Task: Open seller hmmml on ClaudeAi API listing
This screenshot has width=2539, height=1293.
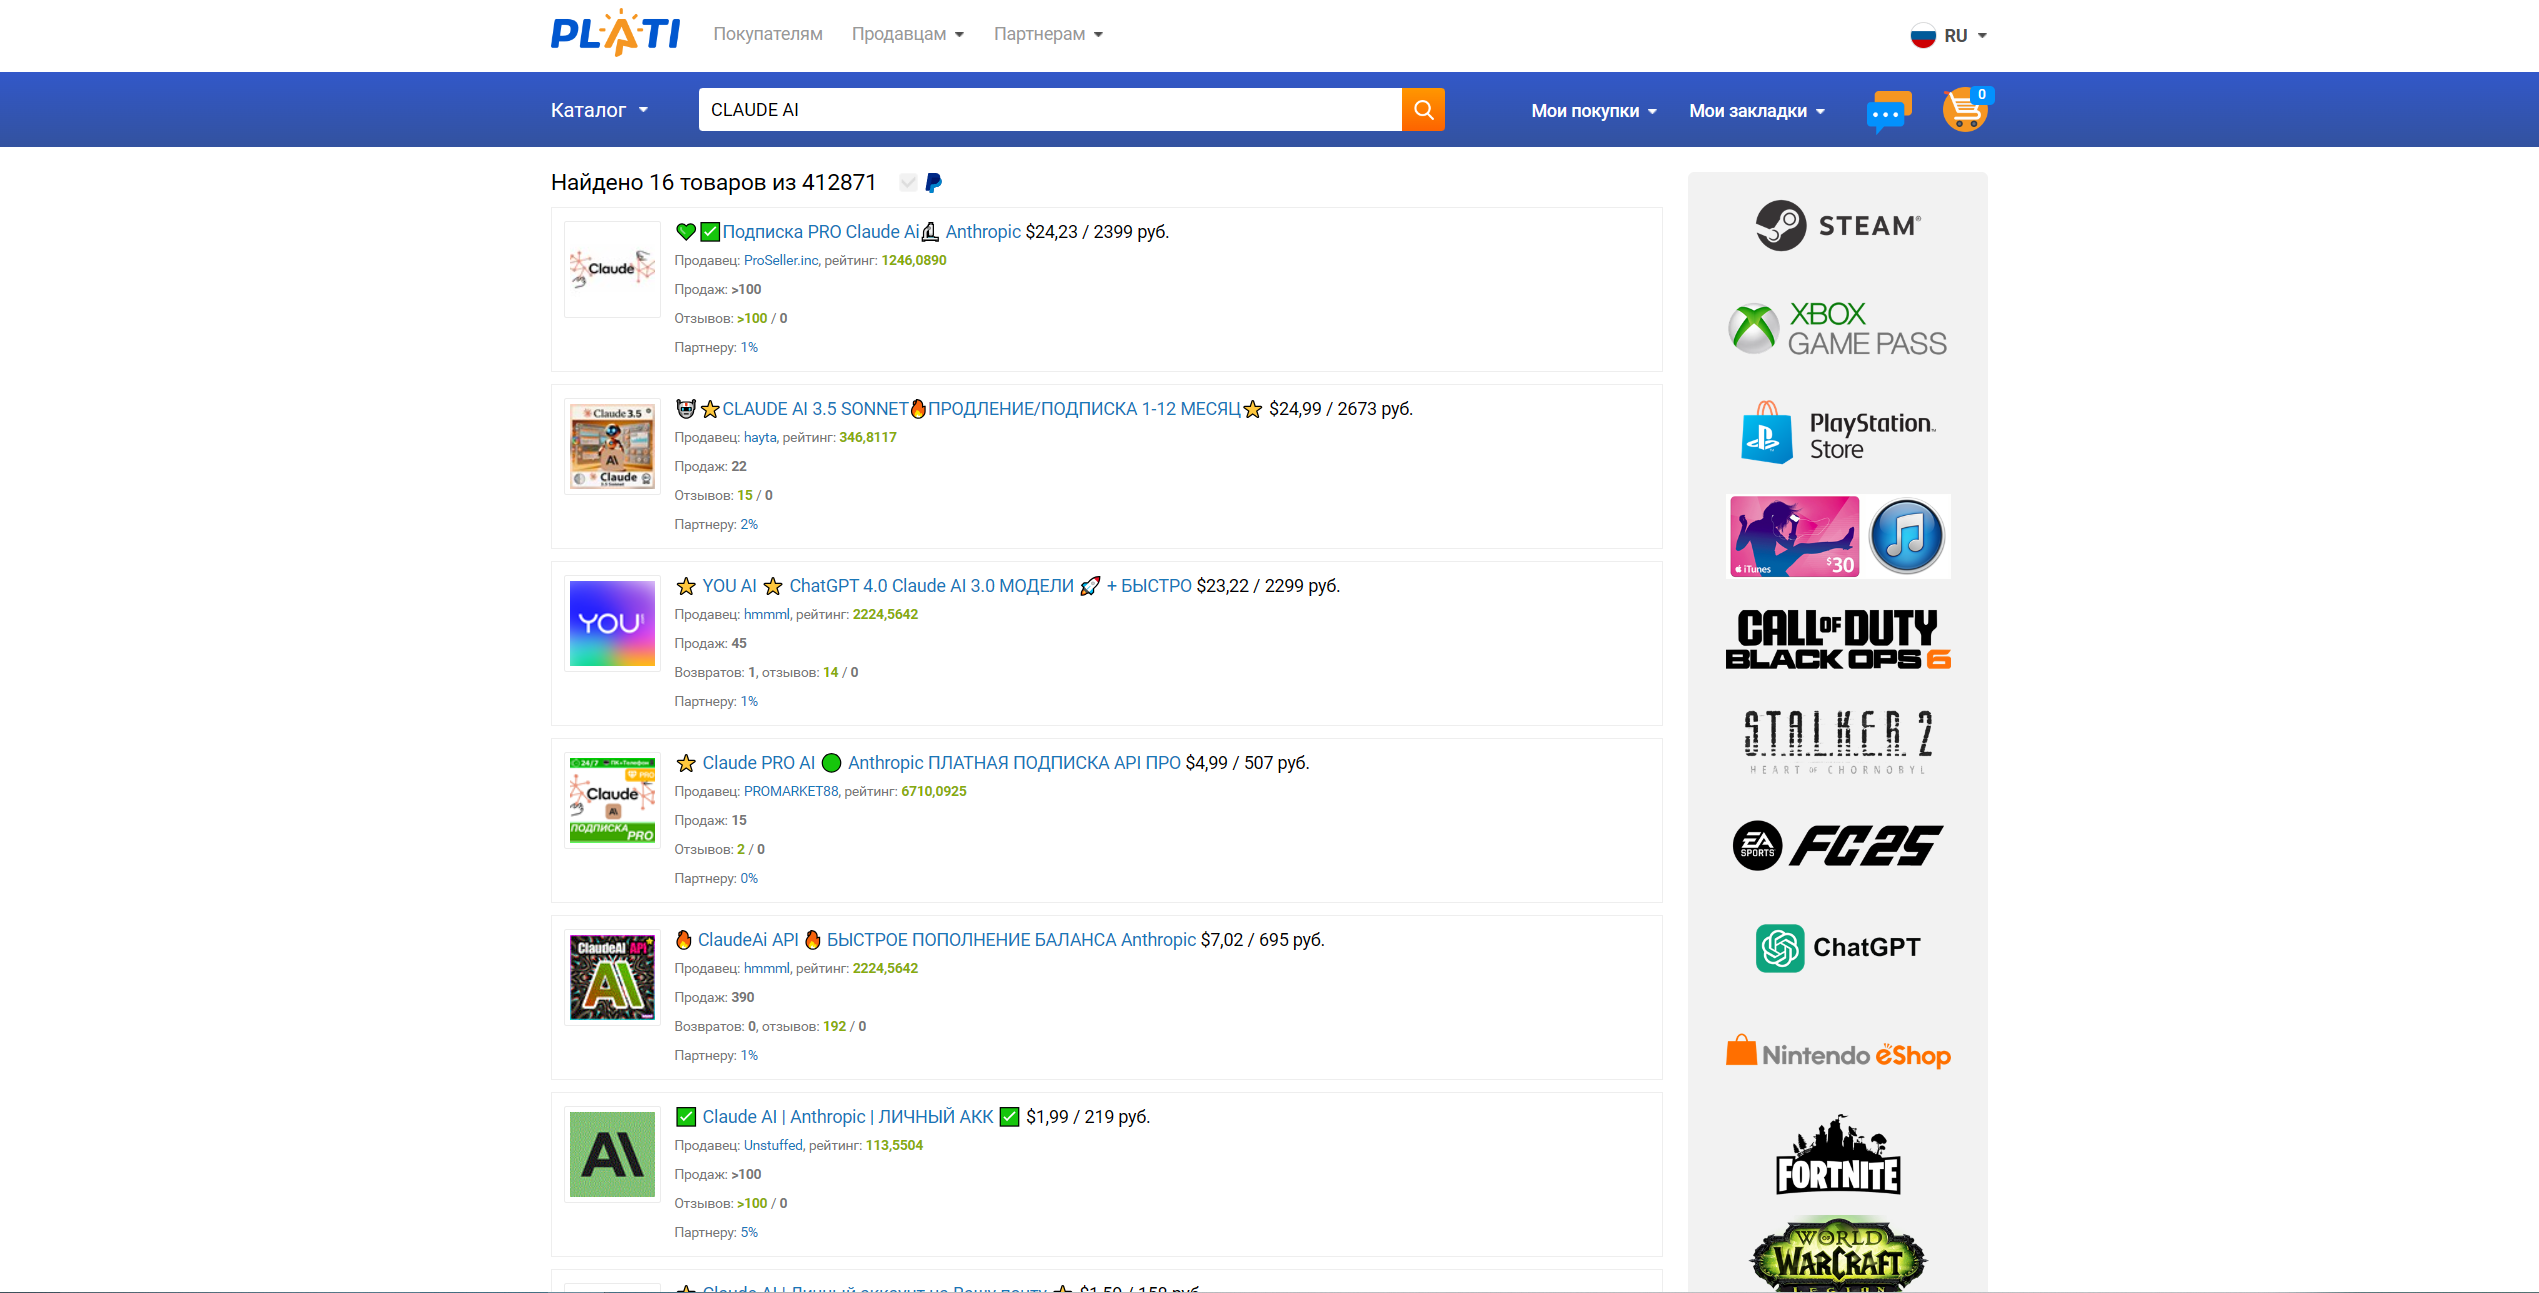Action: (767, 968)
